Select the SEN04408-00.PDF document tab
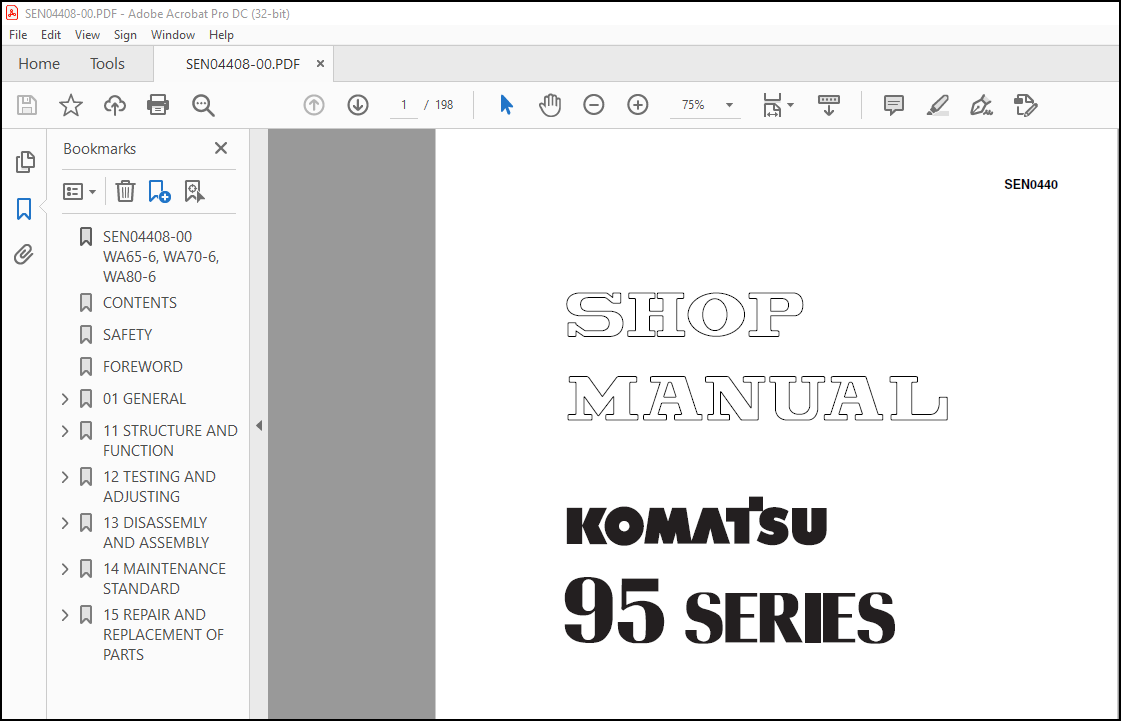This screenshot has width=1121, height=721. click(x=242, y=64)
